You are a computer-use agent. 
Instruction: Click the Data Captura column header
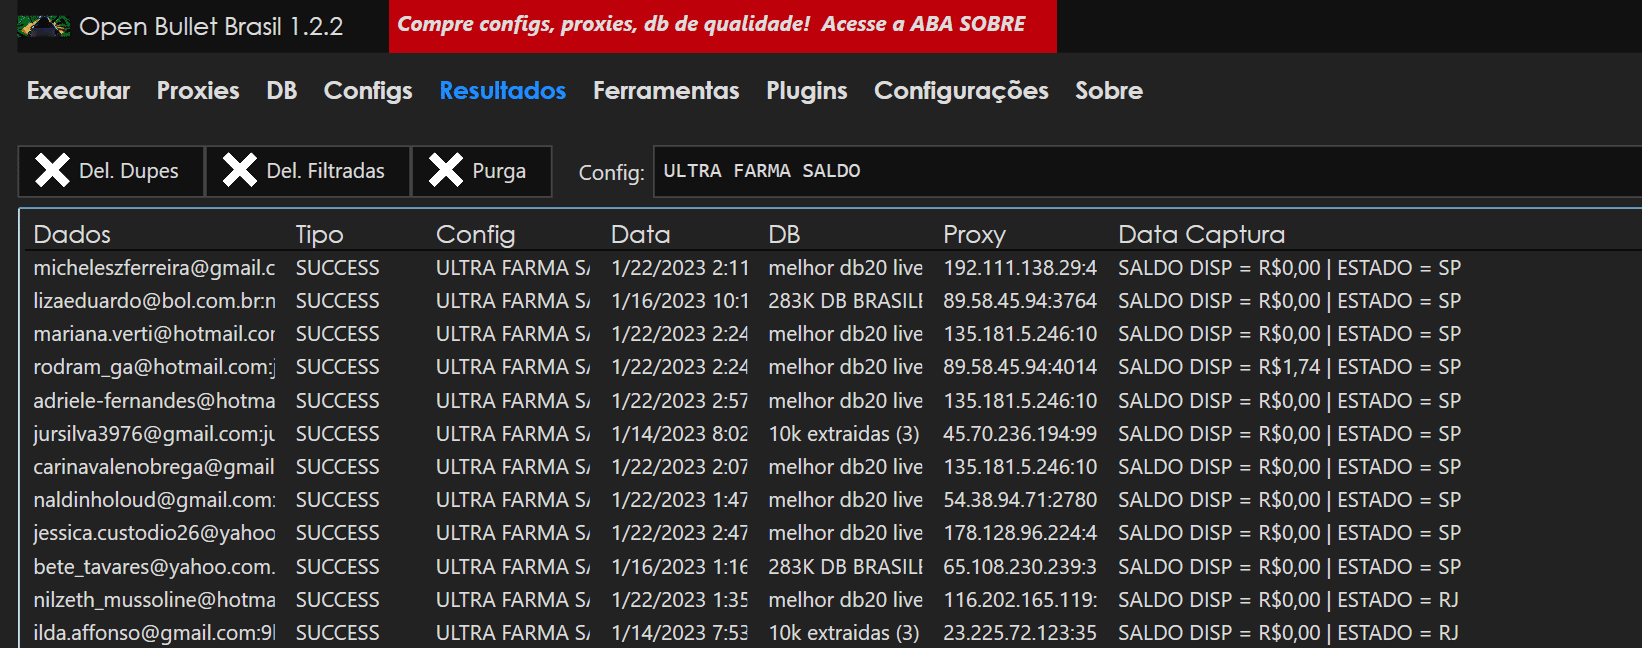(x=1201, y=235)
